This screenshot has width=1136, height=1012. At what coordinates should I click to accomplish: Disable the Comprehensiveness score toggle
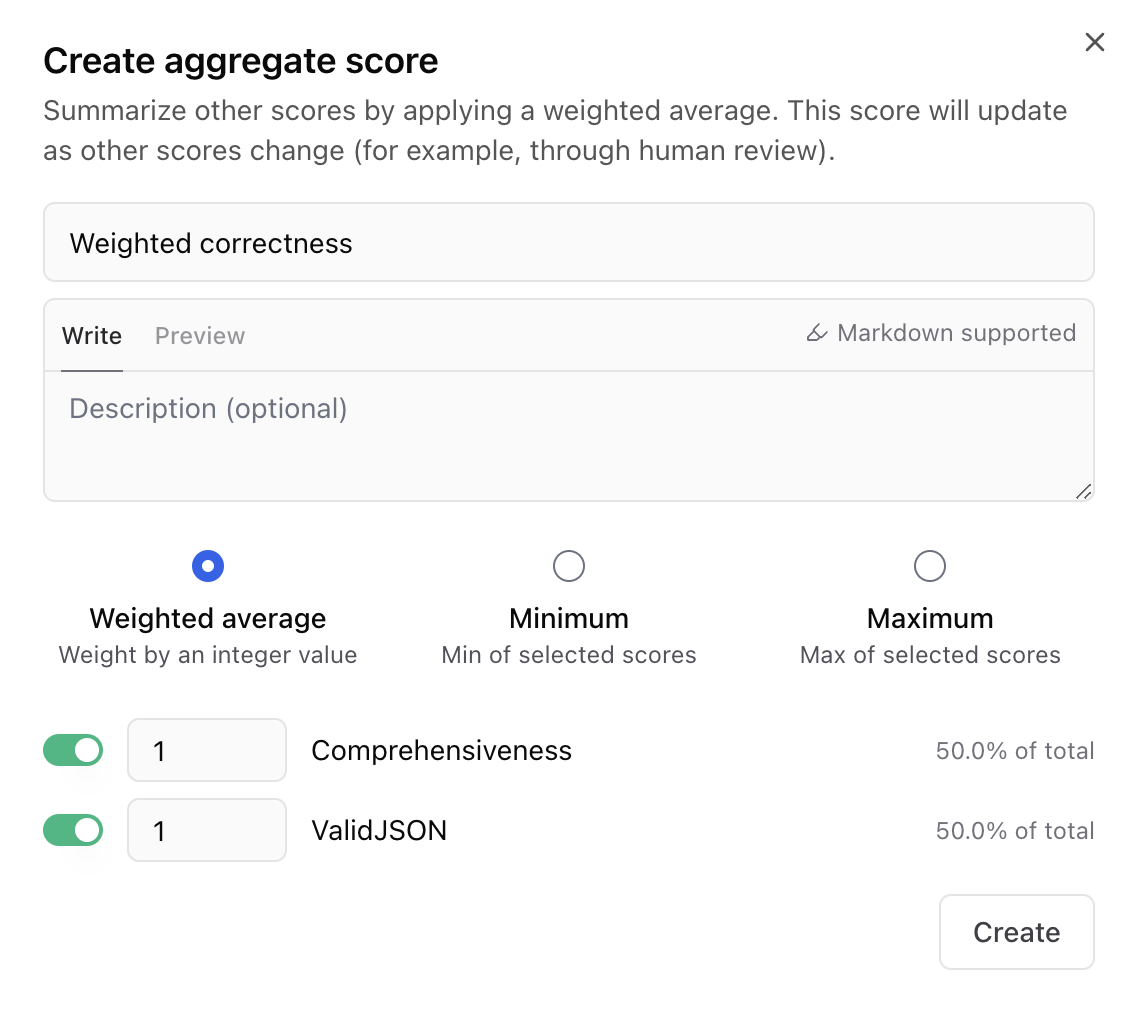click(x=73, y=750)
